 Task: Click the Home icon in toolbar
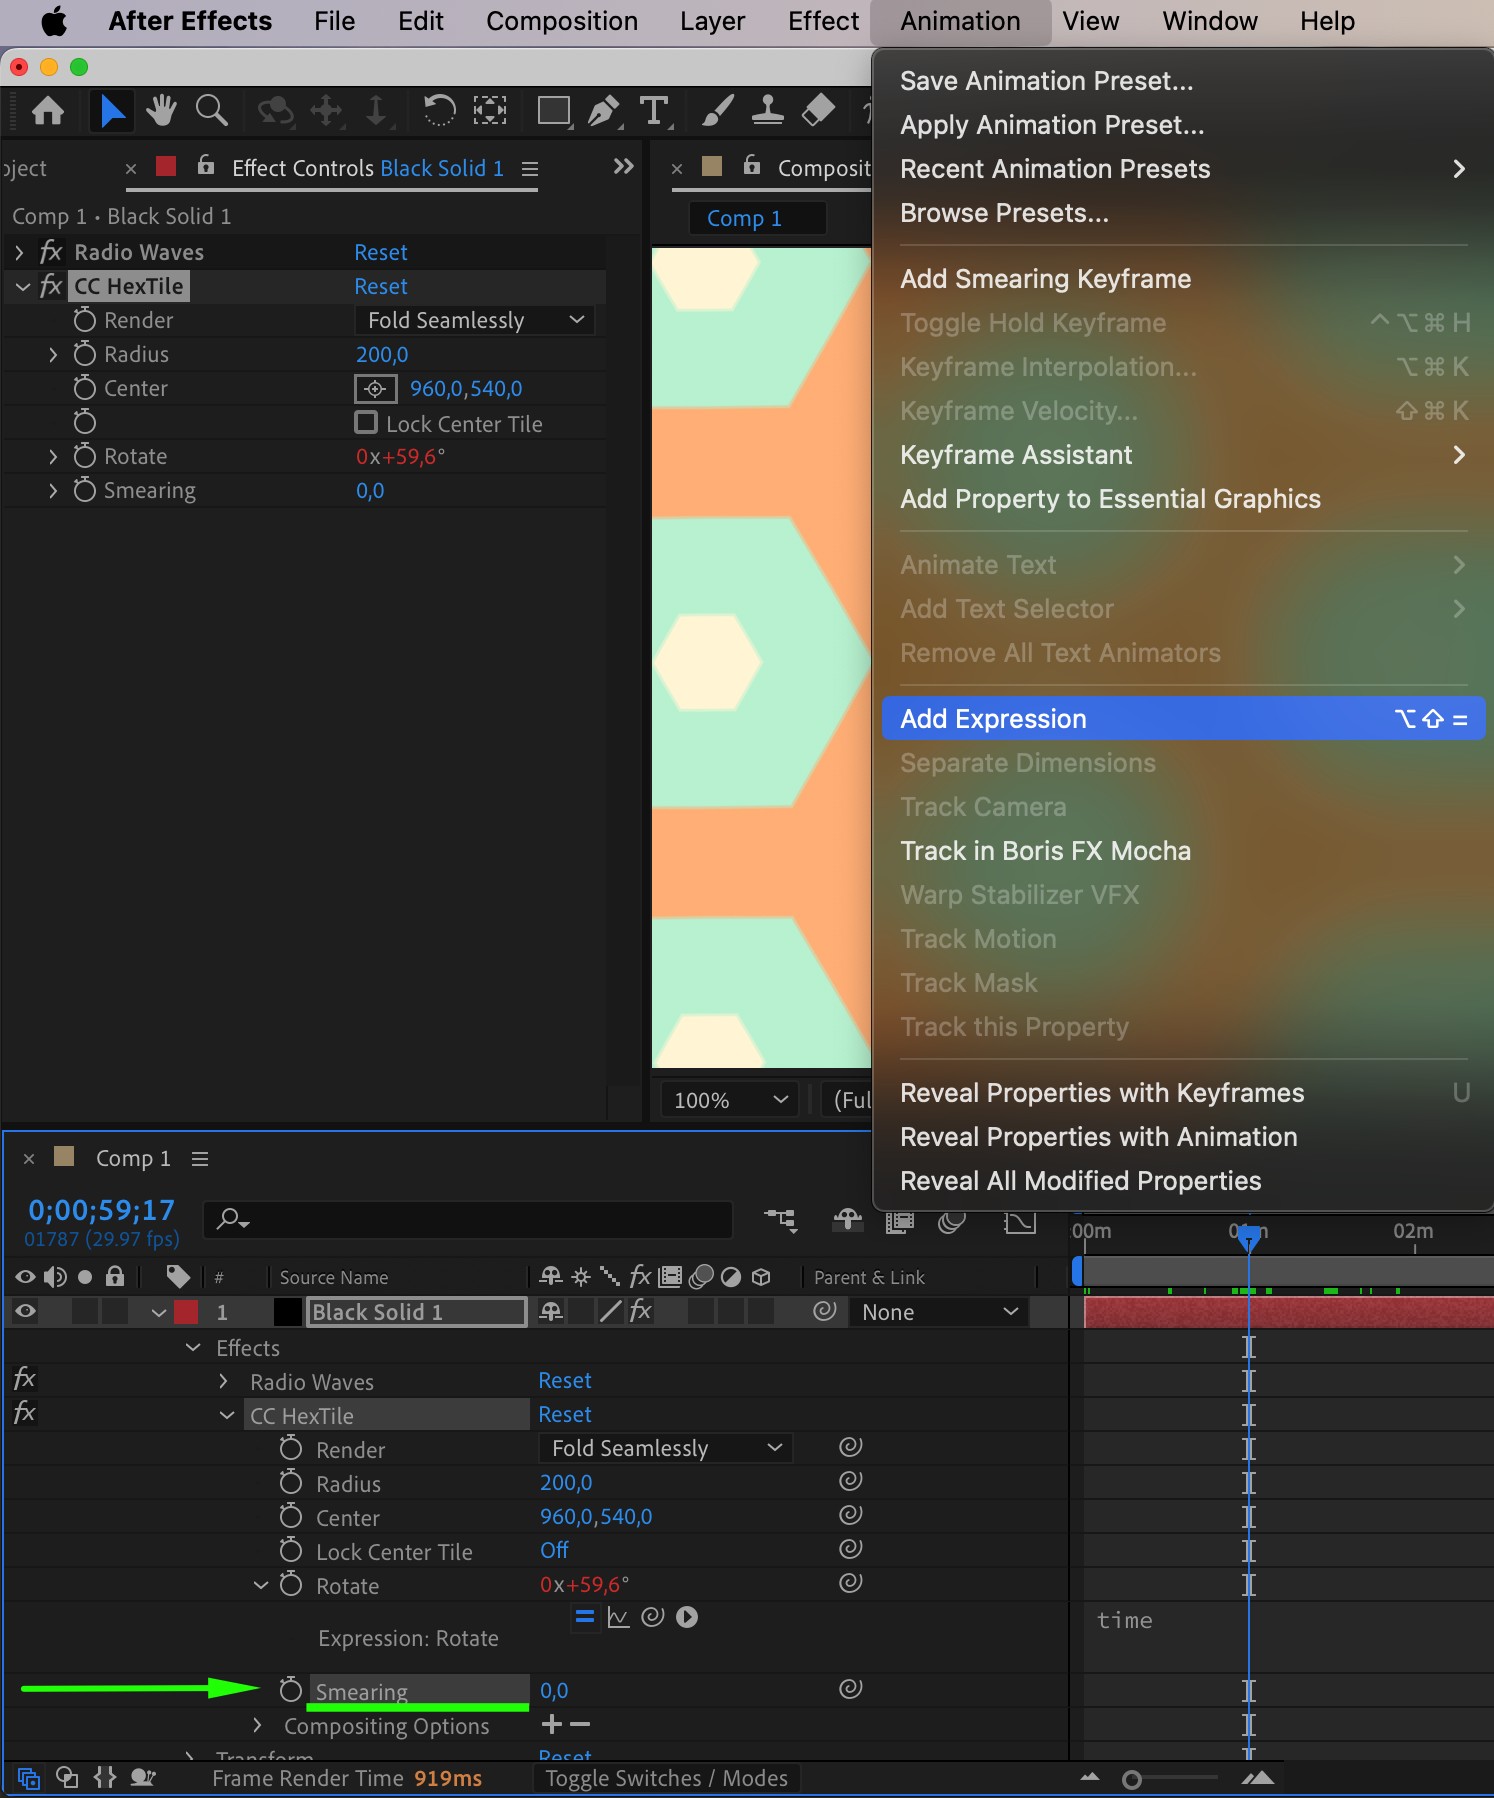[48, 110]
